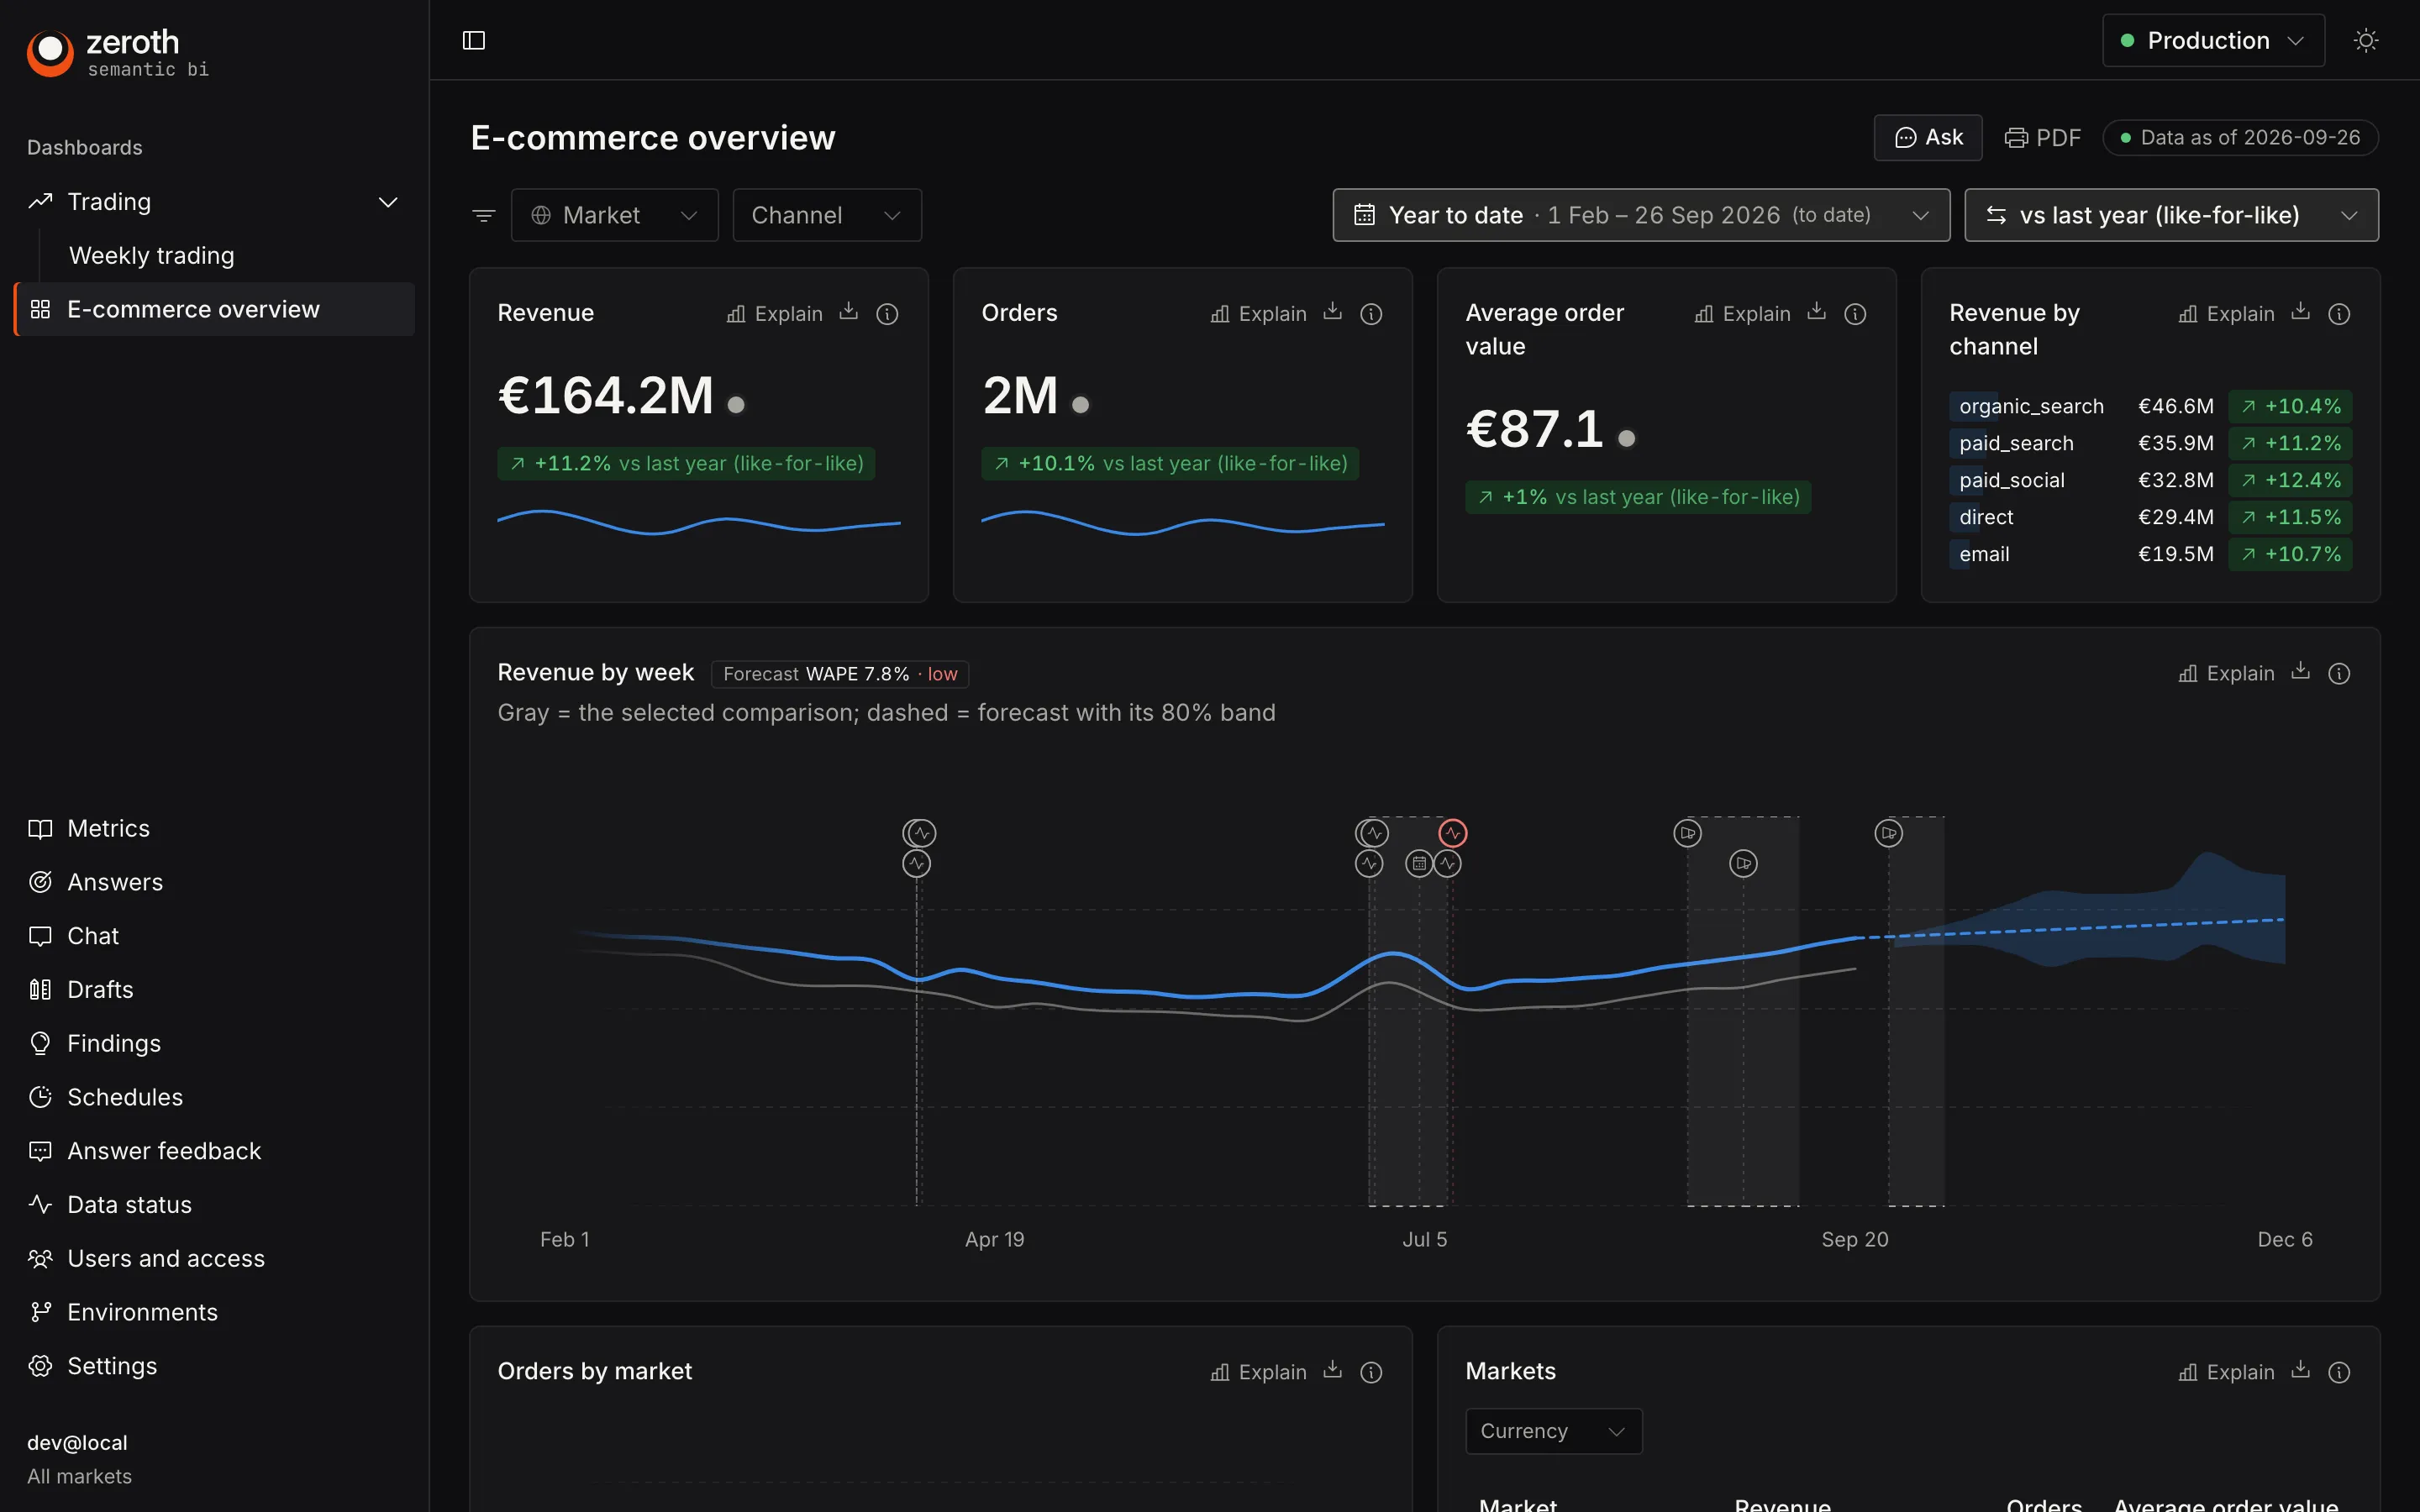Image resolution: width=2420 pixels, height=1512 pixels.
Task: Show info for Average order value
Action: [x=1855, y=314]
